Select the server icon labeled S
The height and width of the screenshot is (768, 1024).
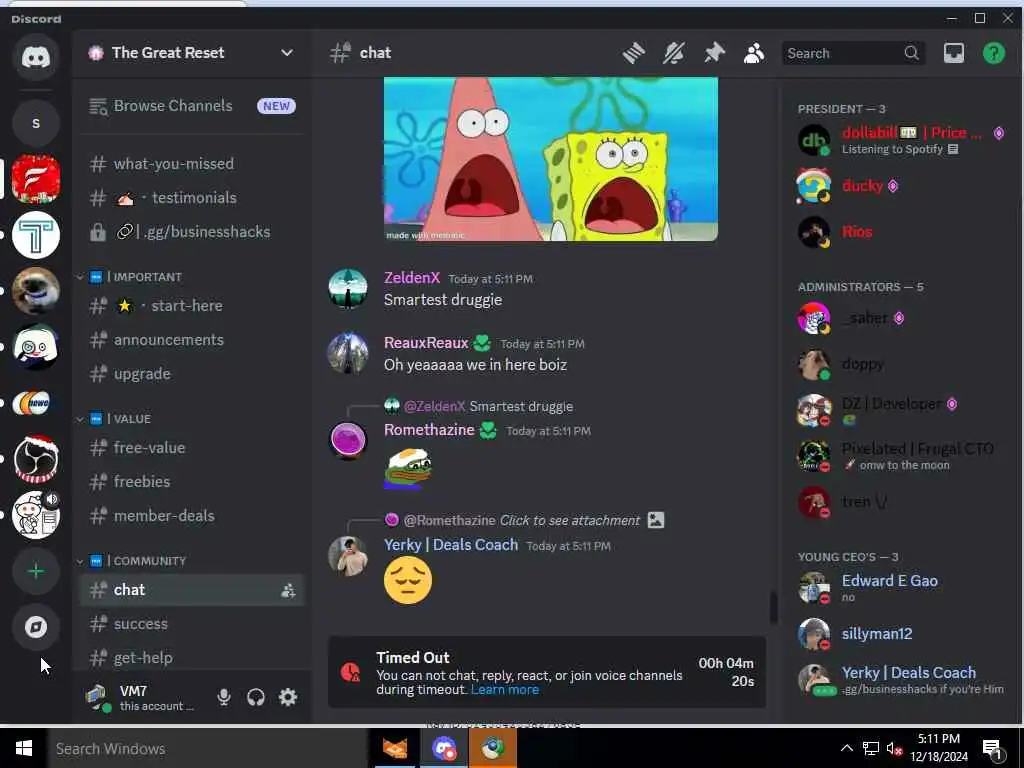[x=36, y=123]
